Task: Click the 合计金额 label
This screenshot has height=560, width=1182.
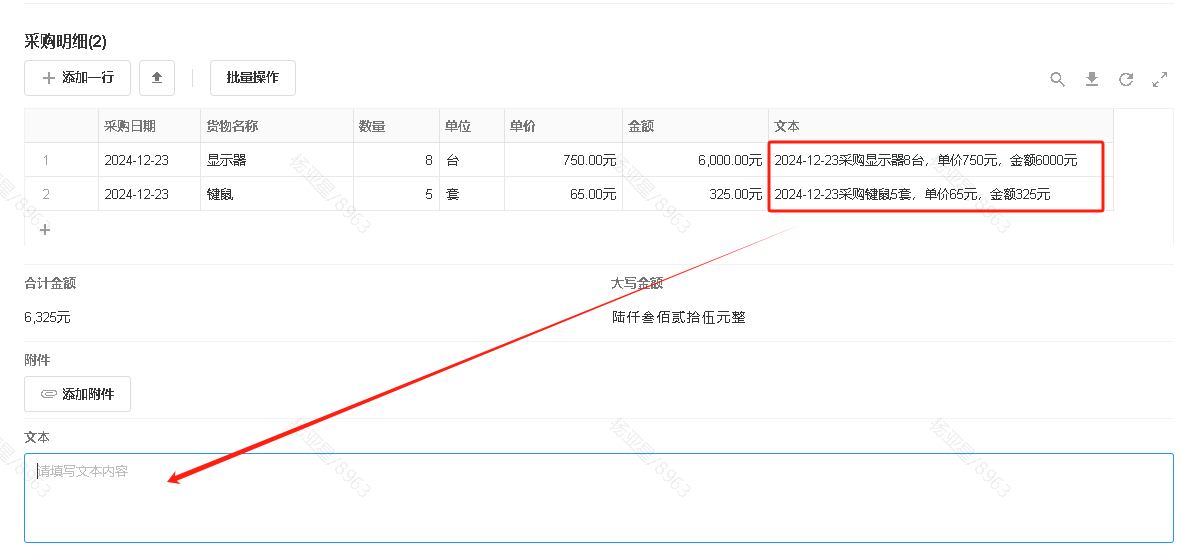Action: [50, 283]
